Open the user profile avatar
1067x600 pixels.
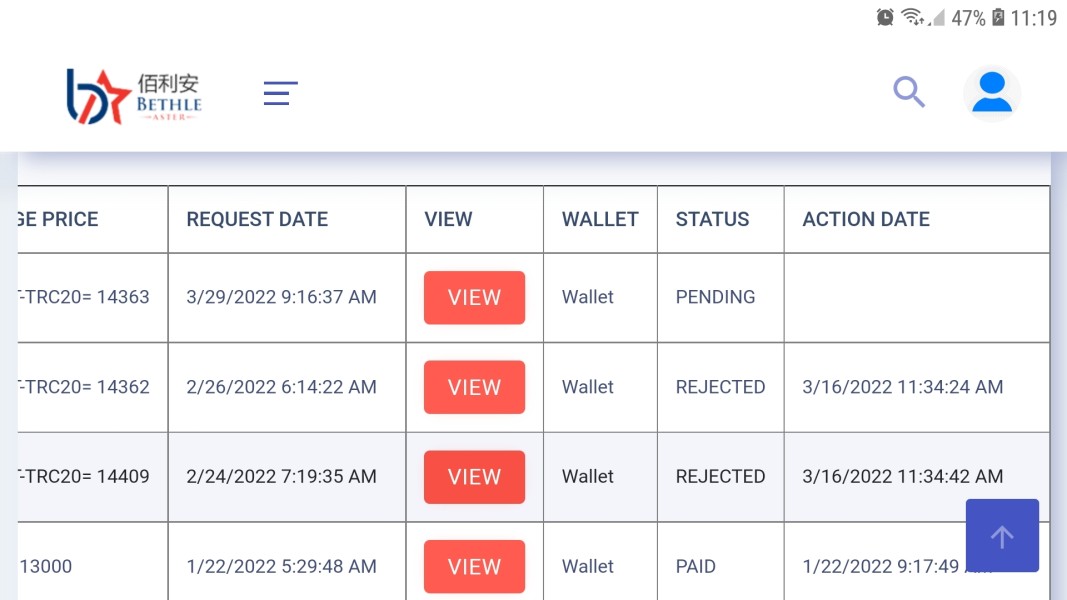991,93
